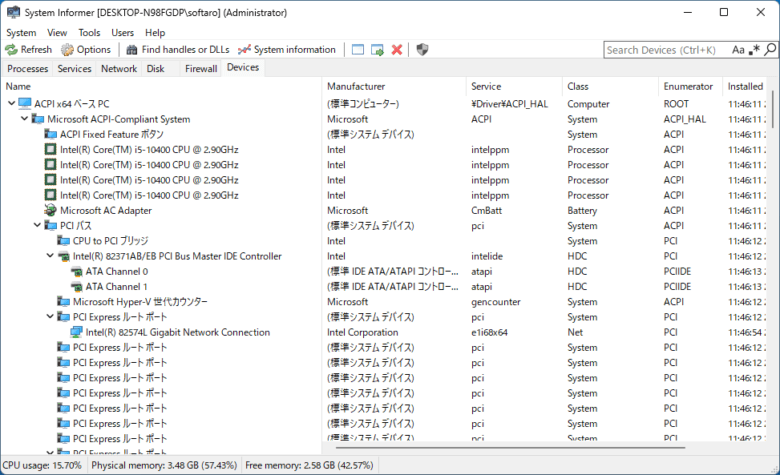
Task: Toggle the regex search option icon
Action: [x=754, y=50]
